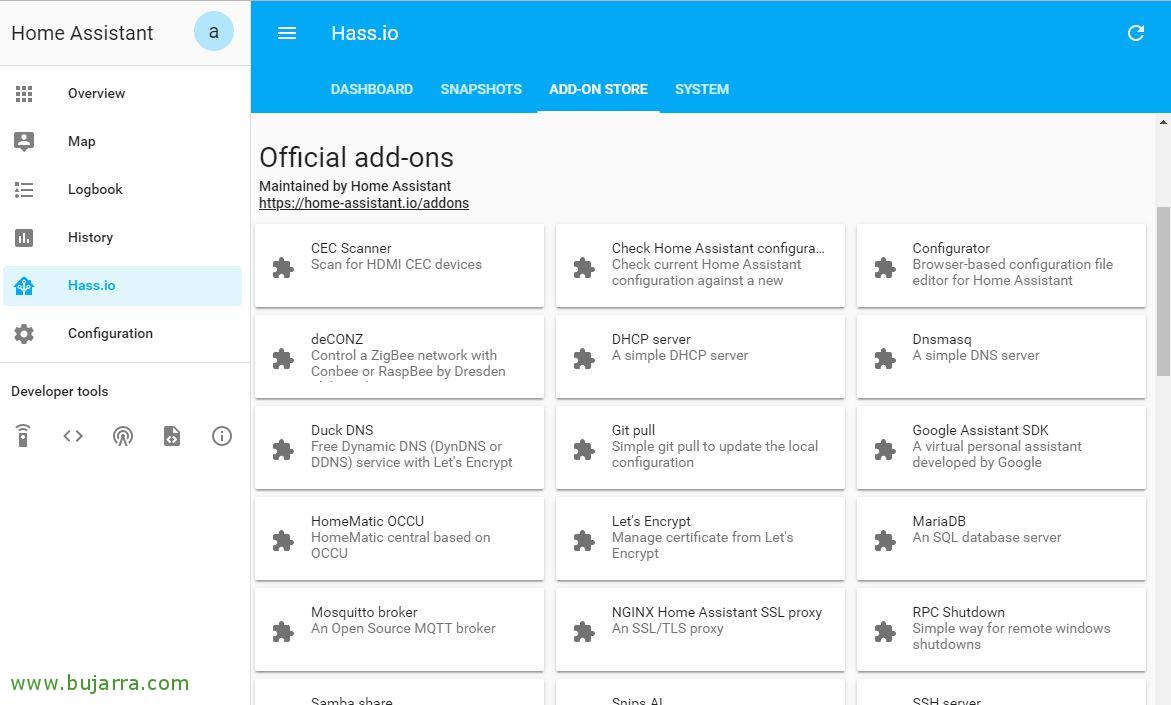Open Configuration in the sidebar
Image resolution: width=1171 pixels, height=705 pixels.
click(x=122, y=334)
